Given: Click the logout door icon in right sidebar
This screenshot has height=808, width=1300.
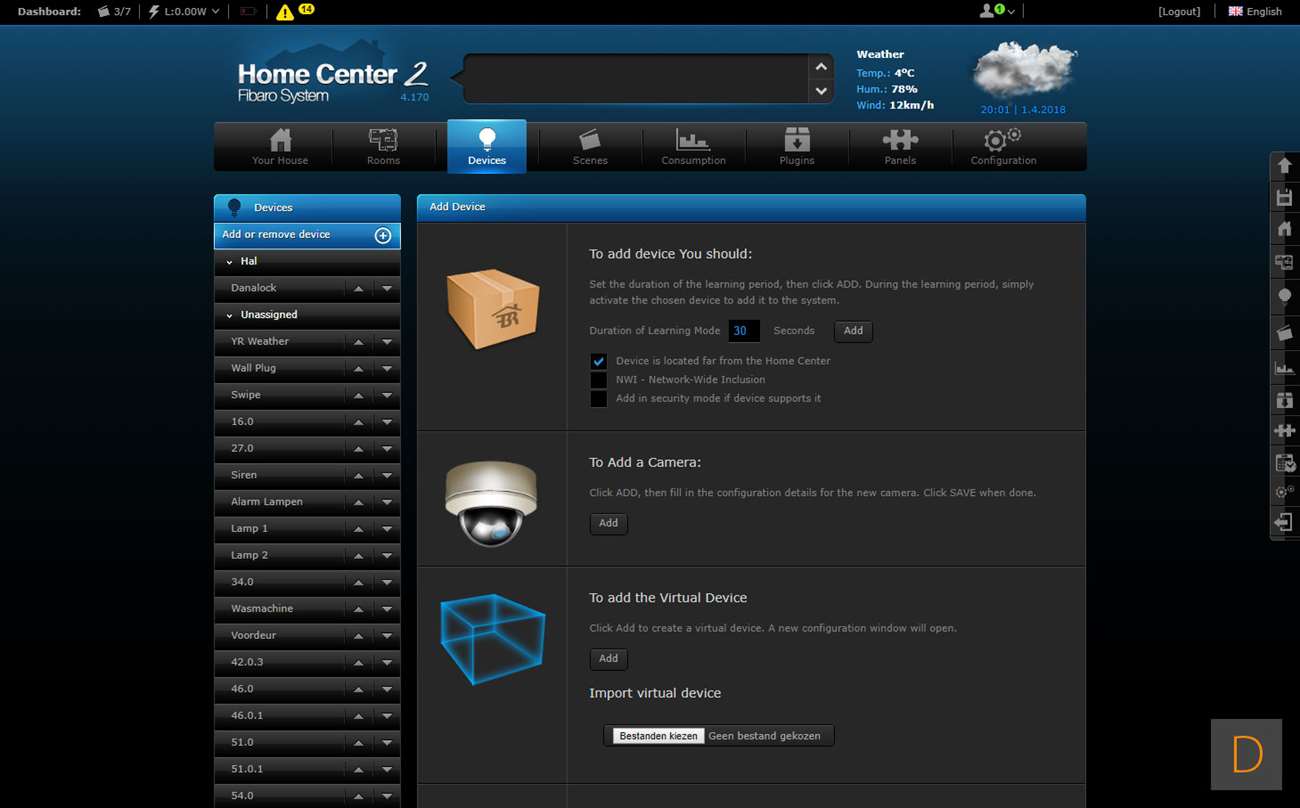Looking at the screenshot, I should (1284, 522).
